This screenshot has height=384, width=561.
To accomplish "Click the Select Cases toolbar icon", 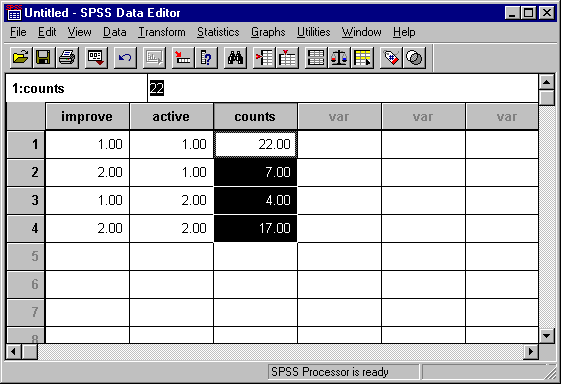I will pos(362,58).
